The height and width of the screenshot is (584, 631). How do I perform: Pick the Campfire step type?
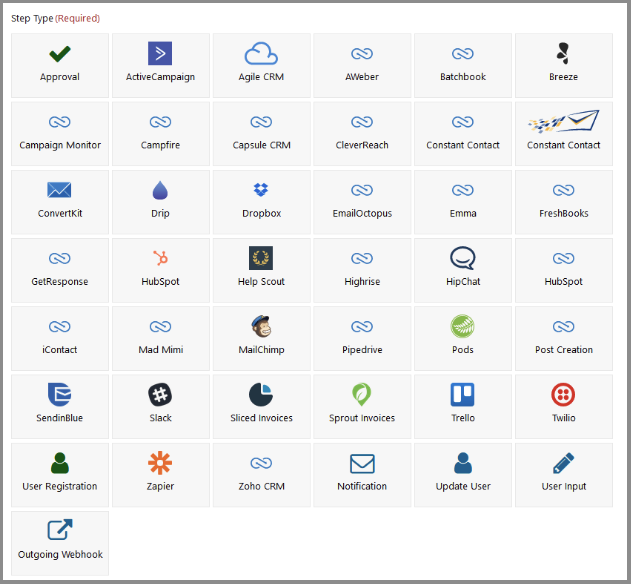click(161, 134)
